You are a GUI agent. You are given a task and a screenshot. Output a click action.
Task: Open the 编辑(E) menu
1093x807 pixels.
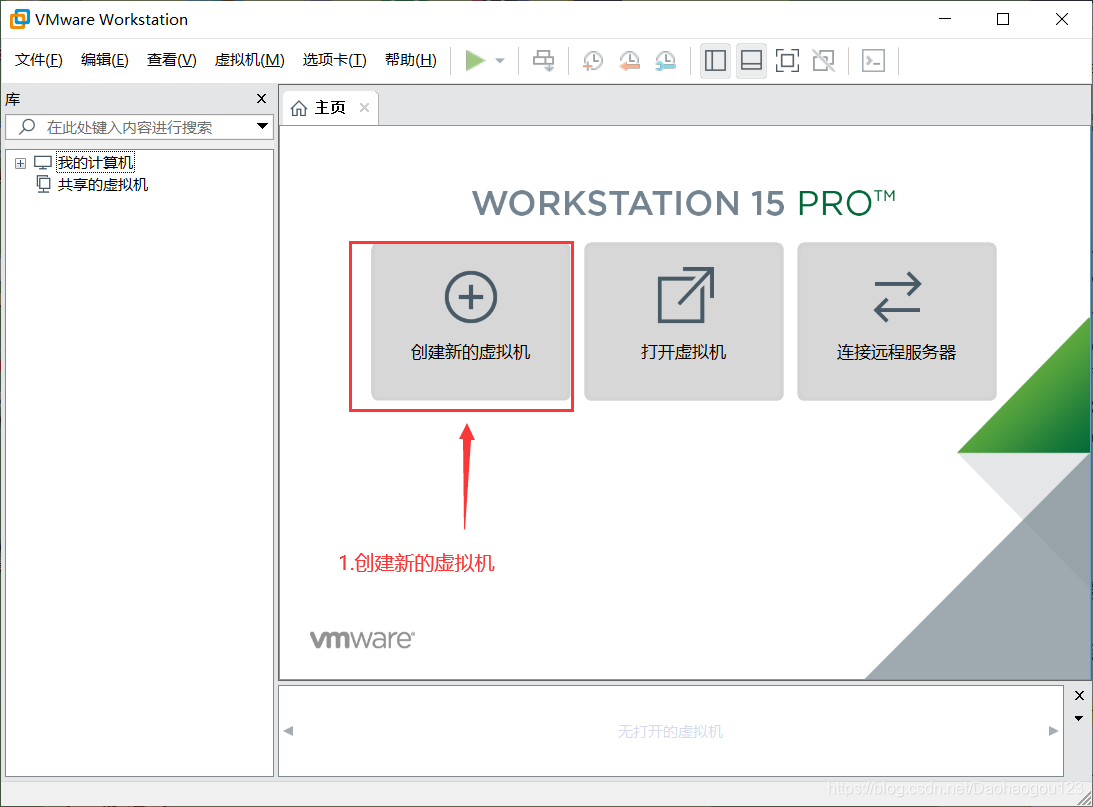tap(105, 60)
